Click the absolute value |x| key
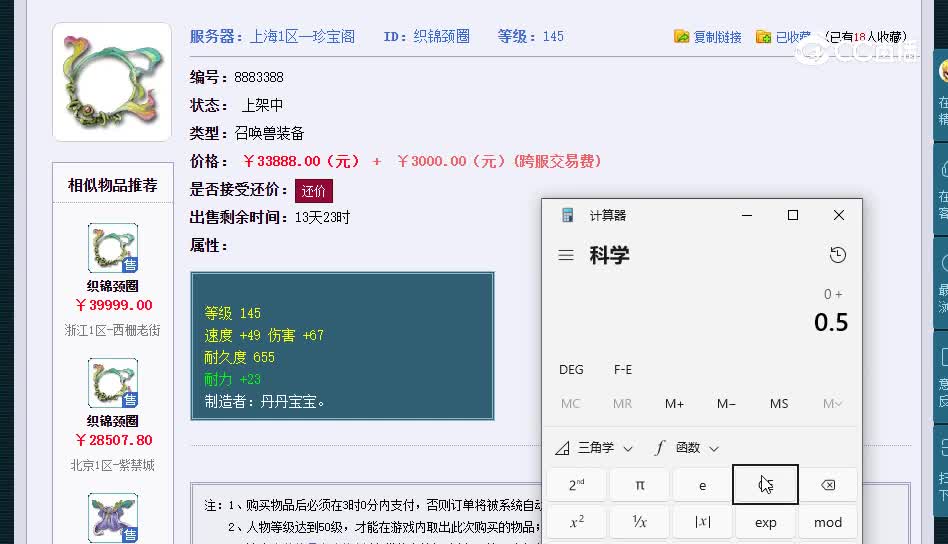The height and width of the screenshot is (544, 948). point(702,522)
